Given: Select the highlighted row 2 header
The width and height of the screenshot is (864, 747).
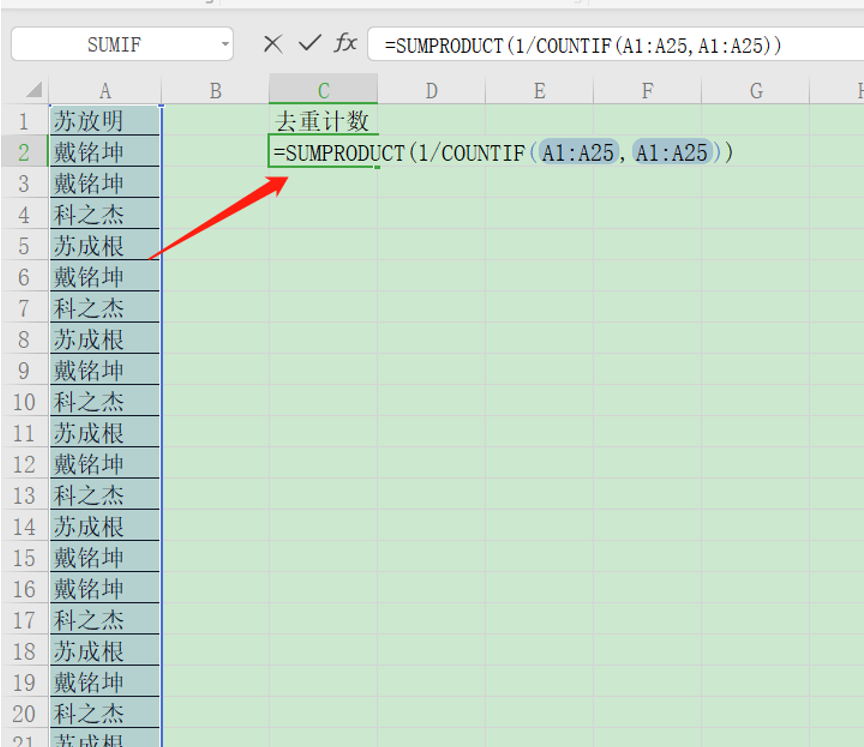Looking at the screenshot, I should pos(24,151).
